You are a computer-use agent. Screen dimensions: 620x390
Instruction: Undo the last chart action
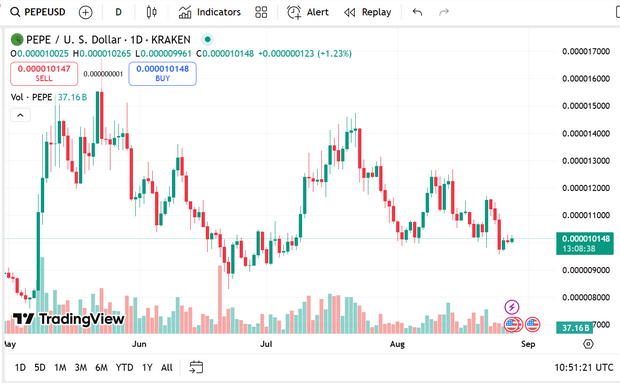417,12
